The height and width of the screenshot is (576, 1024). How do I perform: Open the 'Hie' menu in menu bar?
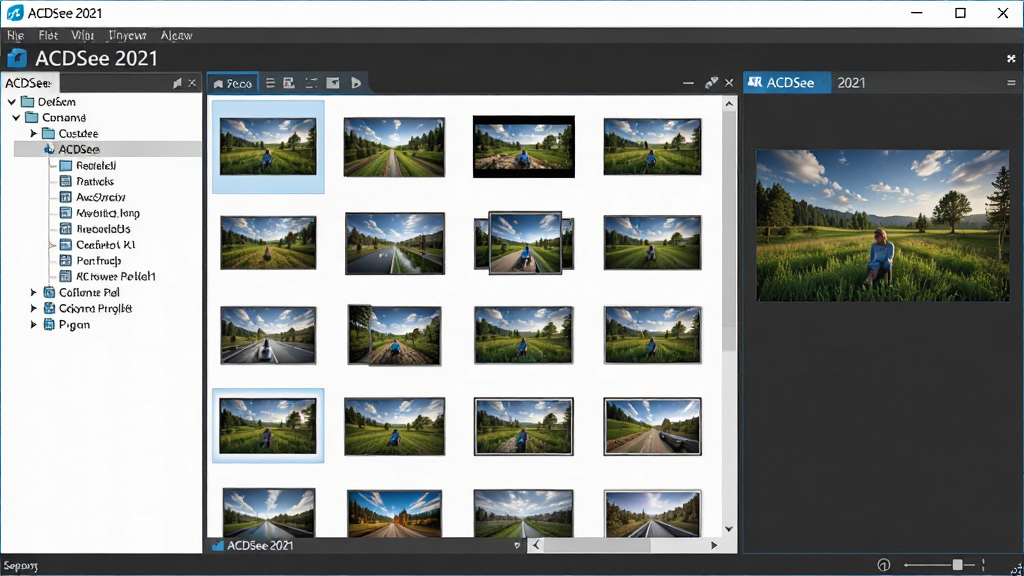point(16,35)
